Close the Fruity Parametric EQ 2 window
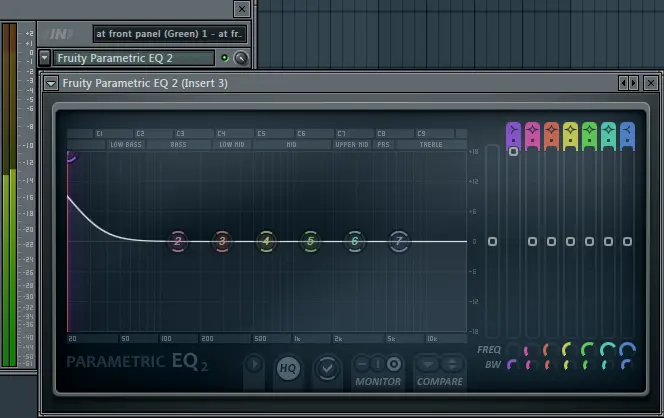Viewport: 664px width, 418px height. [x=651, y=83]
